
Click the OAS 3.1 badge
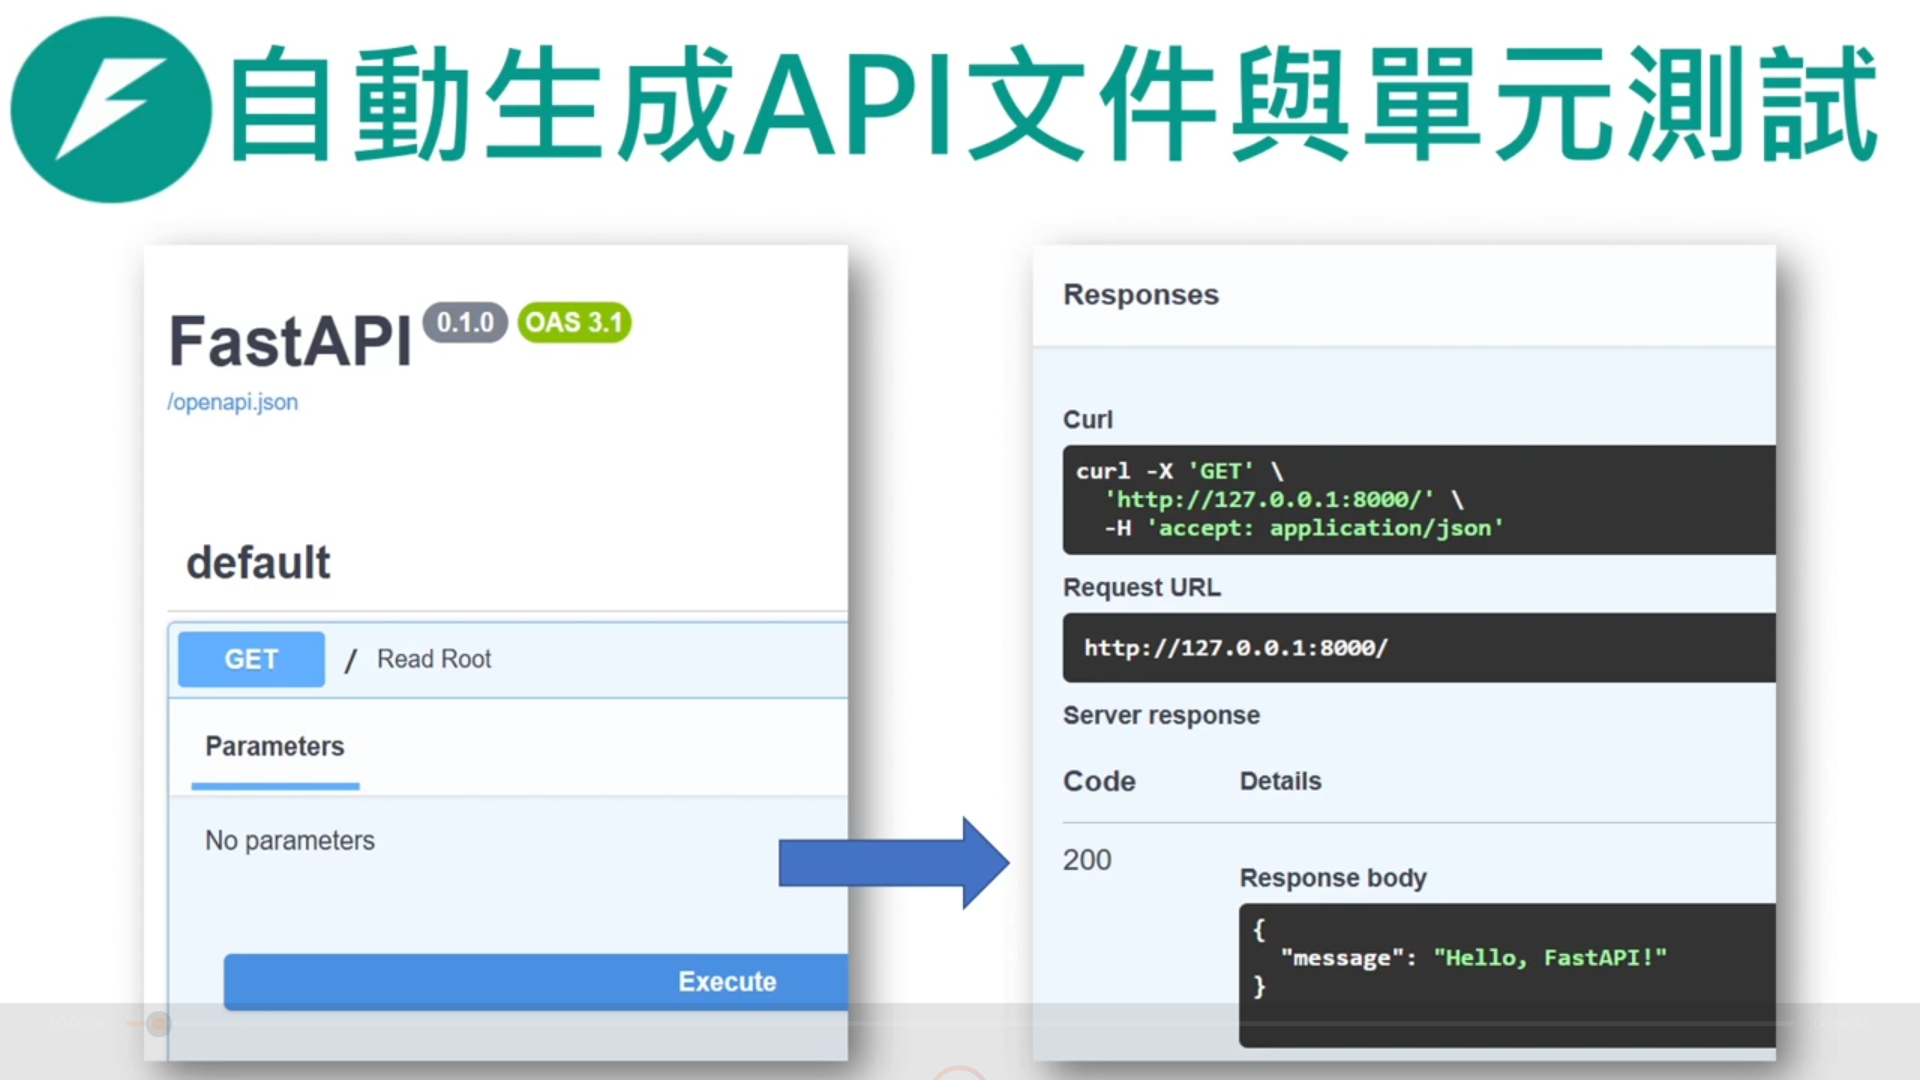(574, 322)
